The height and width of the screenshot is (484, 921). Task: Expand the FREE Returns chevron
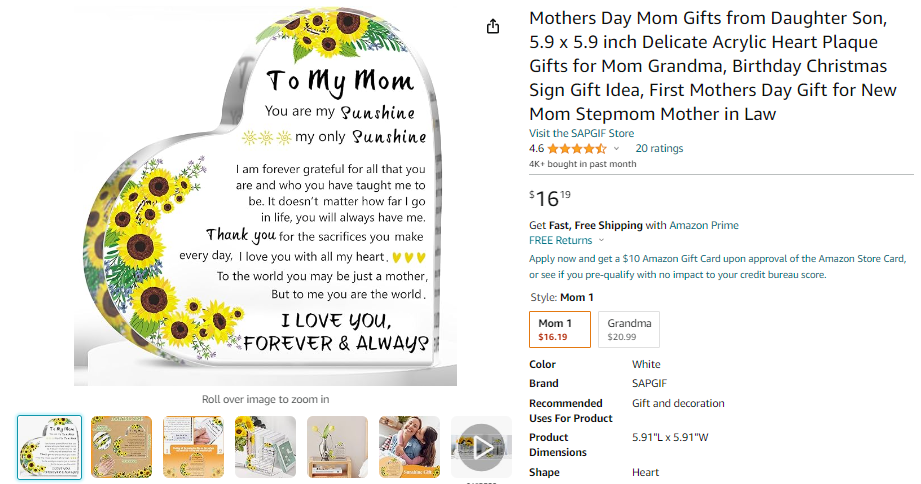[601, 240]
